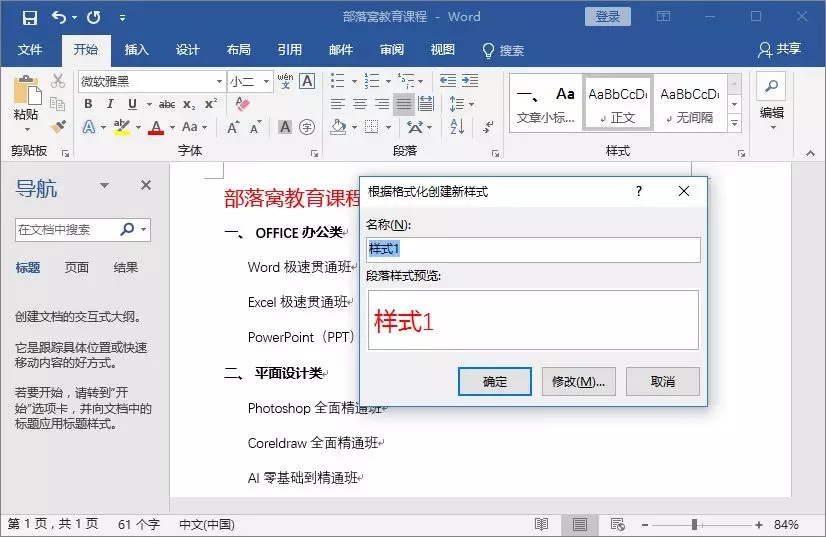This screenshot has height=537, width=826.
Task: Click the Subscript x₂ icon
Action: click(x=189, y=104)
